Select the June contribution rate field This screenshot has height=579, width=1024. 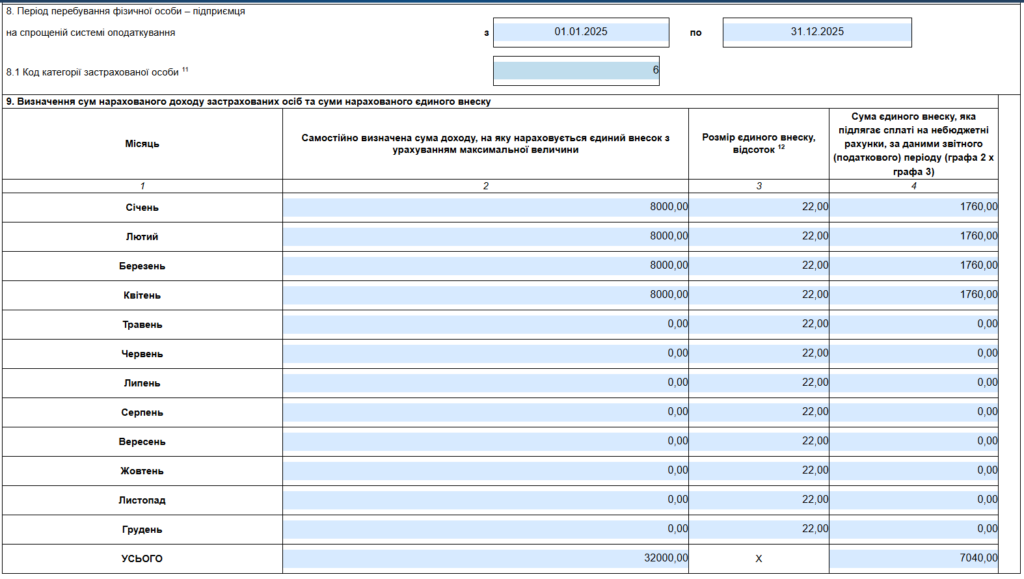[x=759, y=354]
